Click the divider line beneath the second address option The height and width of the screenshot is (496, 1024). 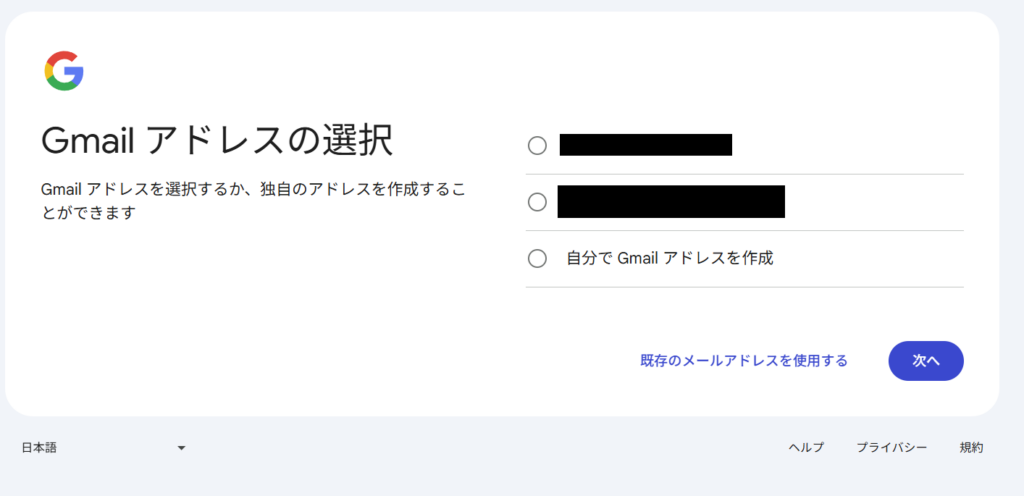click(744, 230)
